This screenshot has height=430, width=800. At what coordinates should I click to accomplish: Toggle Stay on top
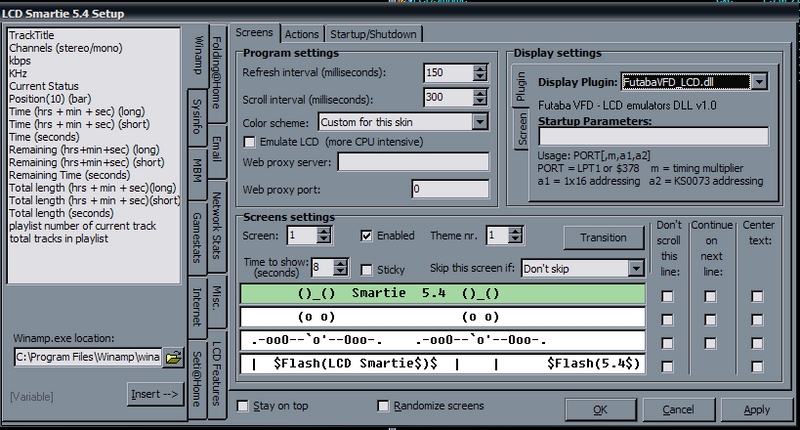tap(242, 406)
